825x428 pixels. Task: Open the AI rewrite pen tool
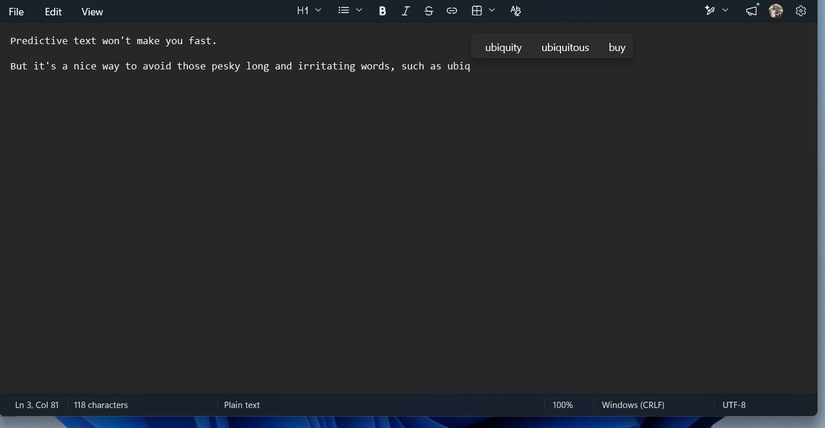710,11
